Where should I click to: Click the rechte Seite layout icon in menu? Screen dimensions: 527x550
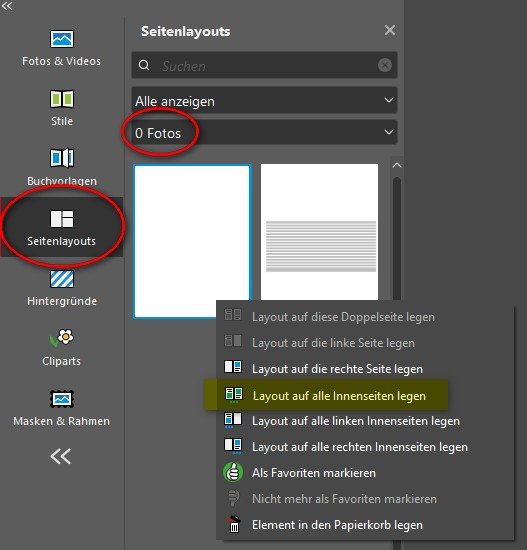pyautogui.click(x=233, y=367)
